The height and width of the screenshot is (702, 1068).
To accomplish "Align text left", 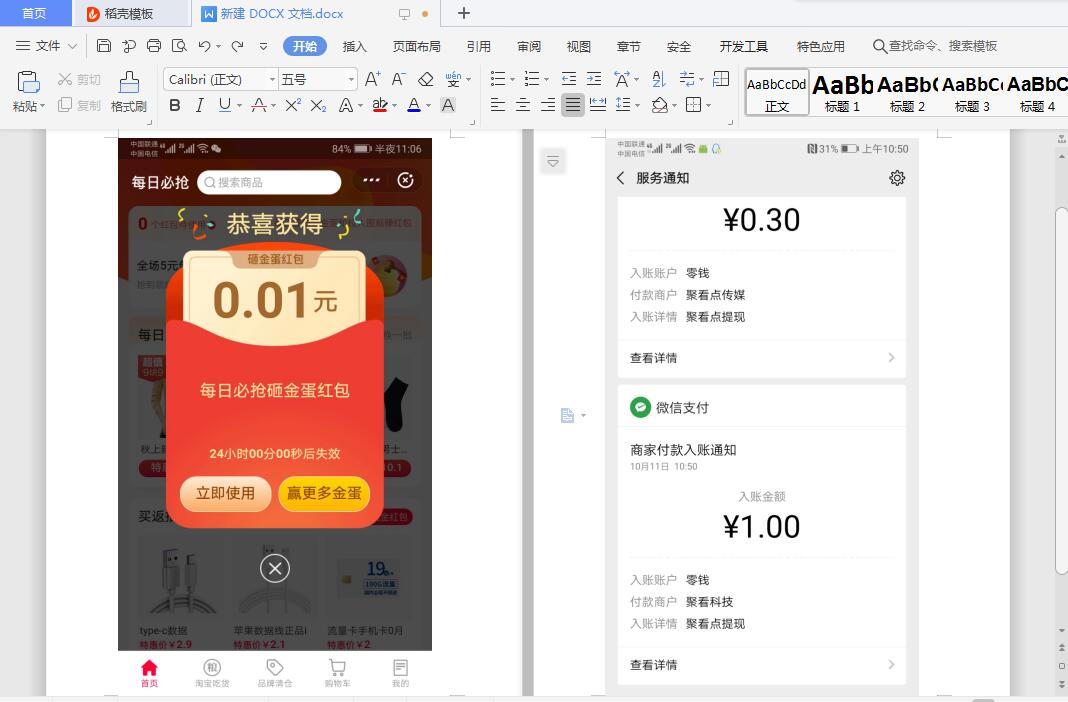I will (x=498, y=105).
